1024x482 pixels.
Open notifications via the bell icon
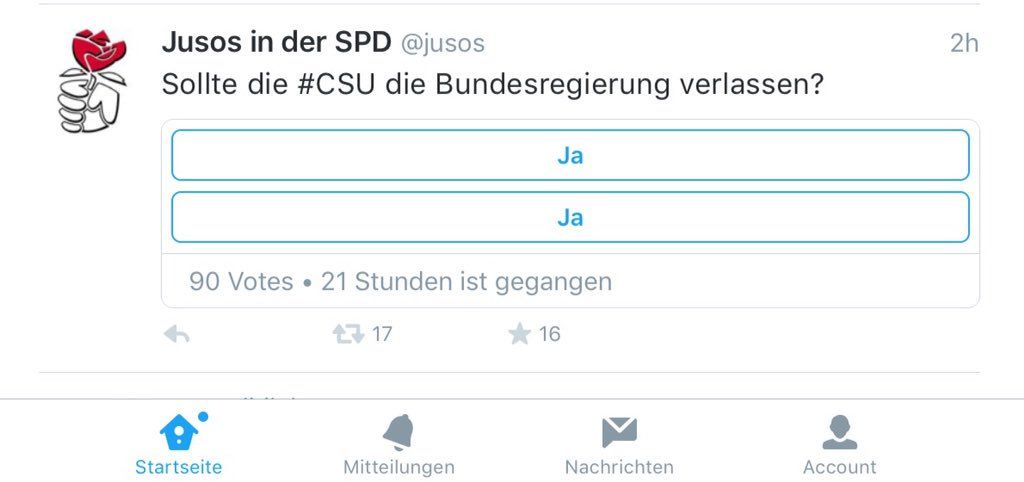(398, 432)
